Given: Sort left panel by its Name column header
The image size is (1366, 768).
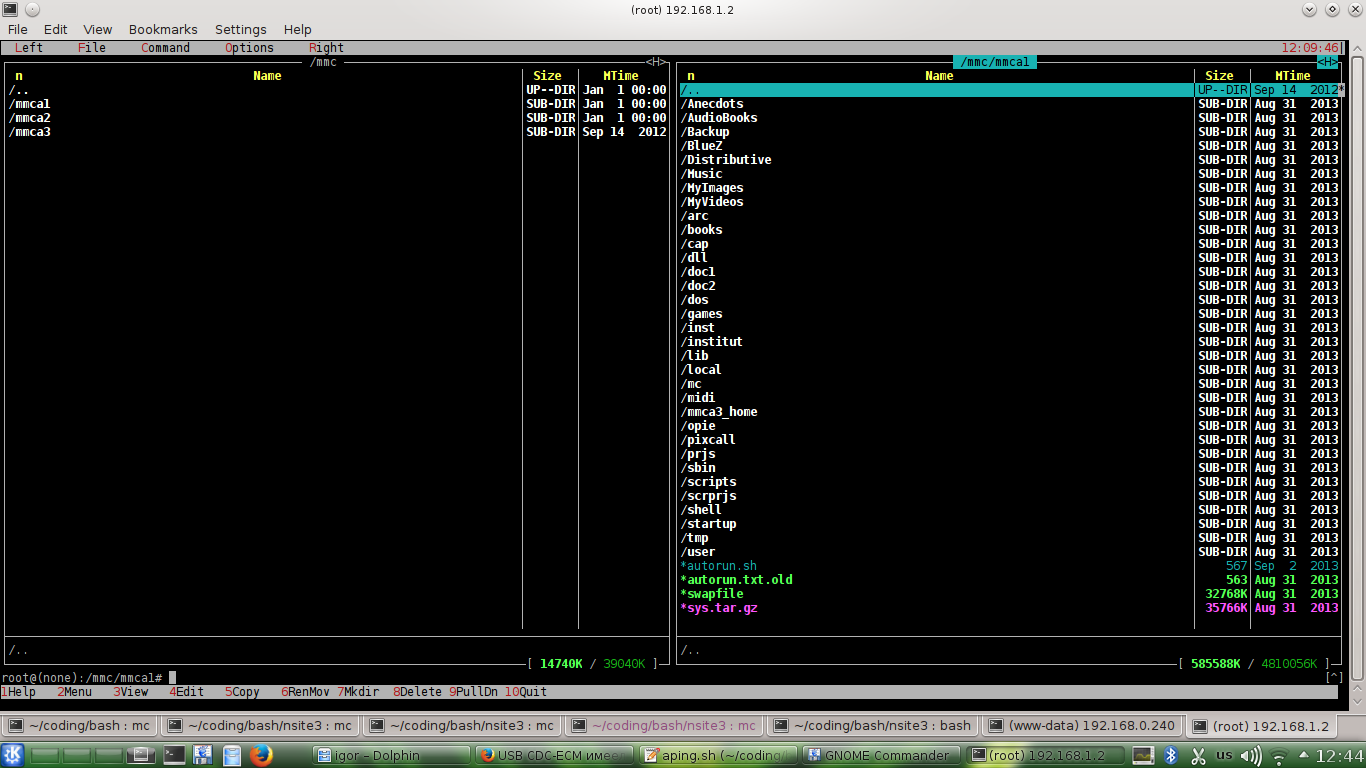Looking at the screenshot, I should [x=267, y=76].
